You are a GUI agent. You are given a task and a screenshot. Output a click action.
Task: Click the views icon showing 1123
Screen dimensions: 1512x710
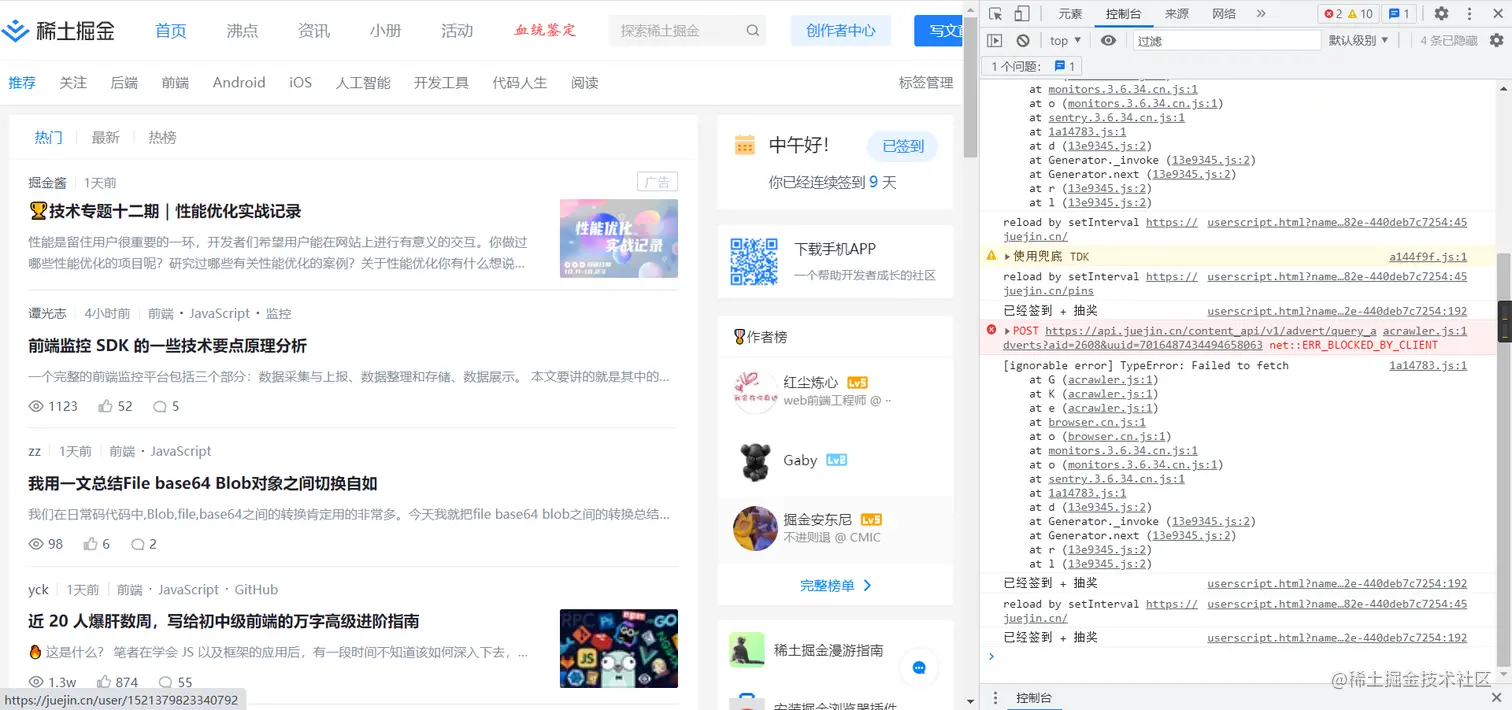click(36, 406)
